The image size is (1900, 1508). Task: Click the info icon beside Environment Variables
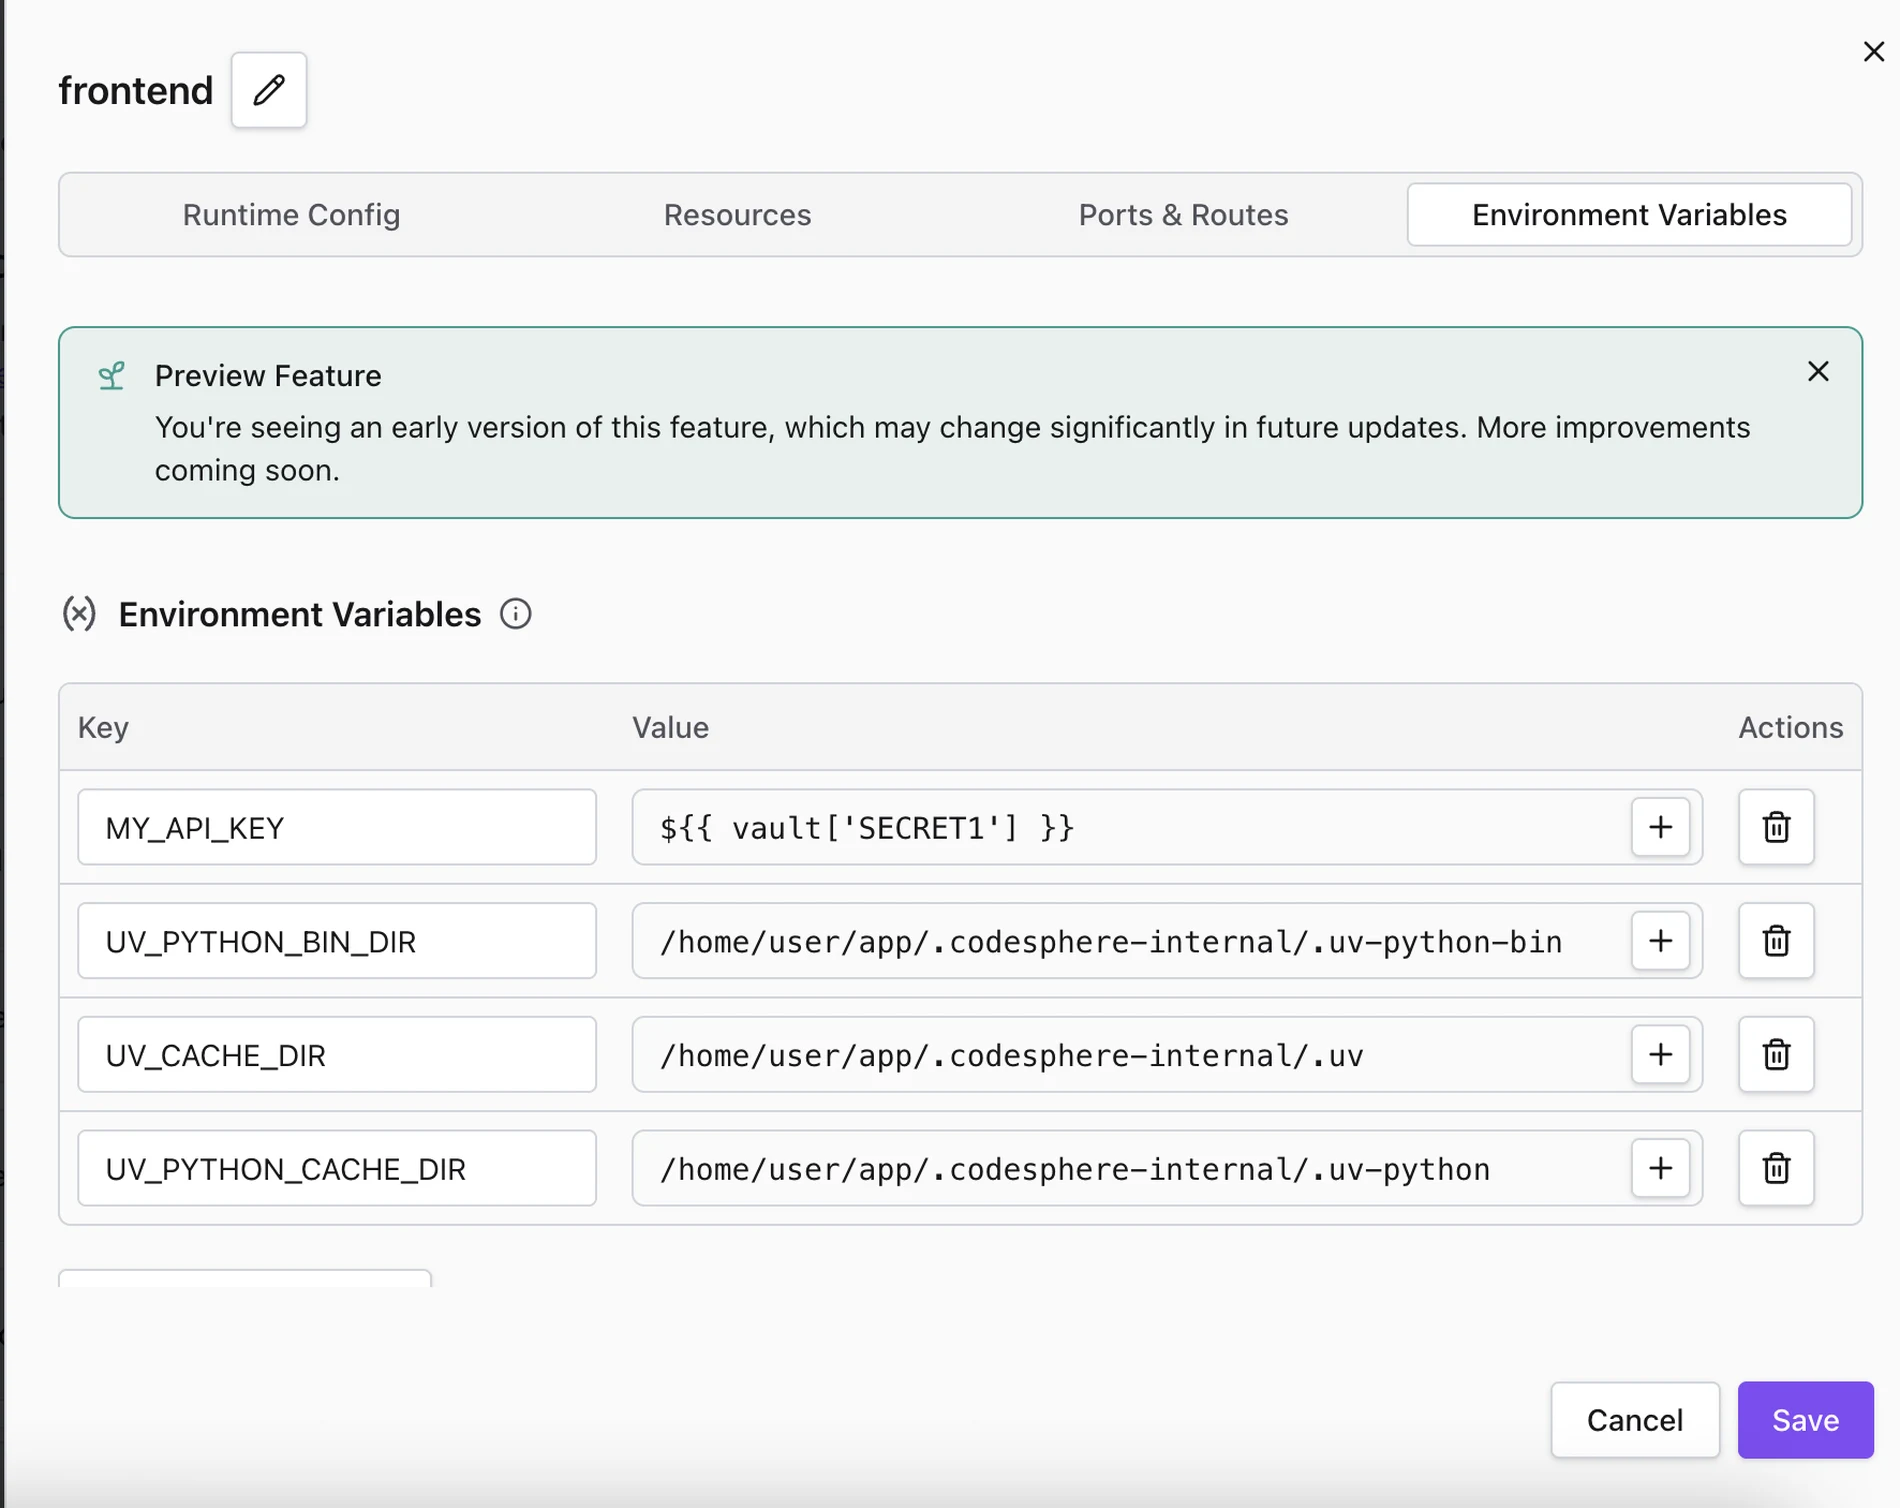pos(516,614)
